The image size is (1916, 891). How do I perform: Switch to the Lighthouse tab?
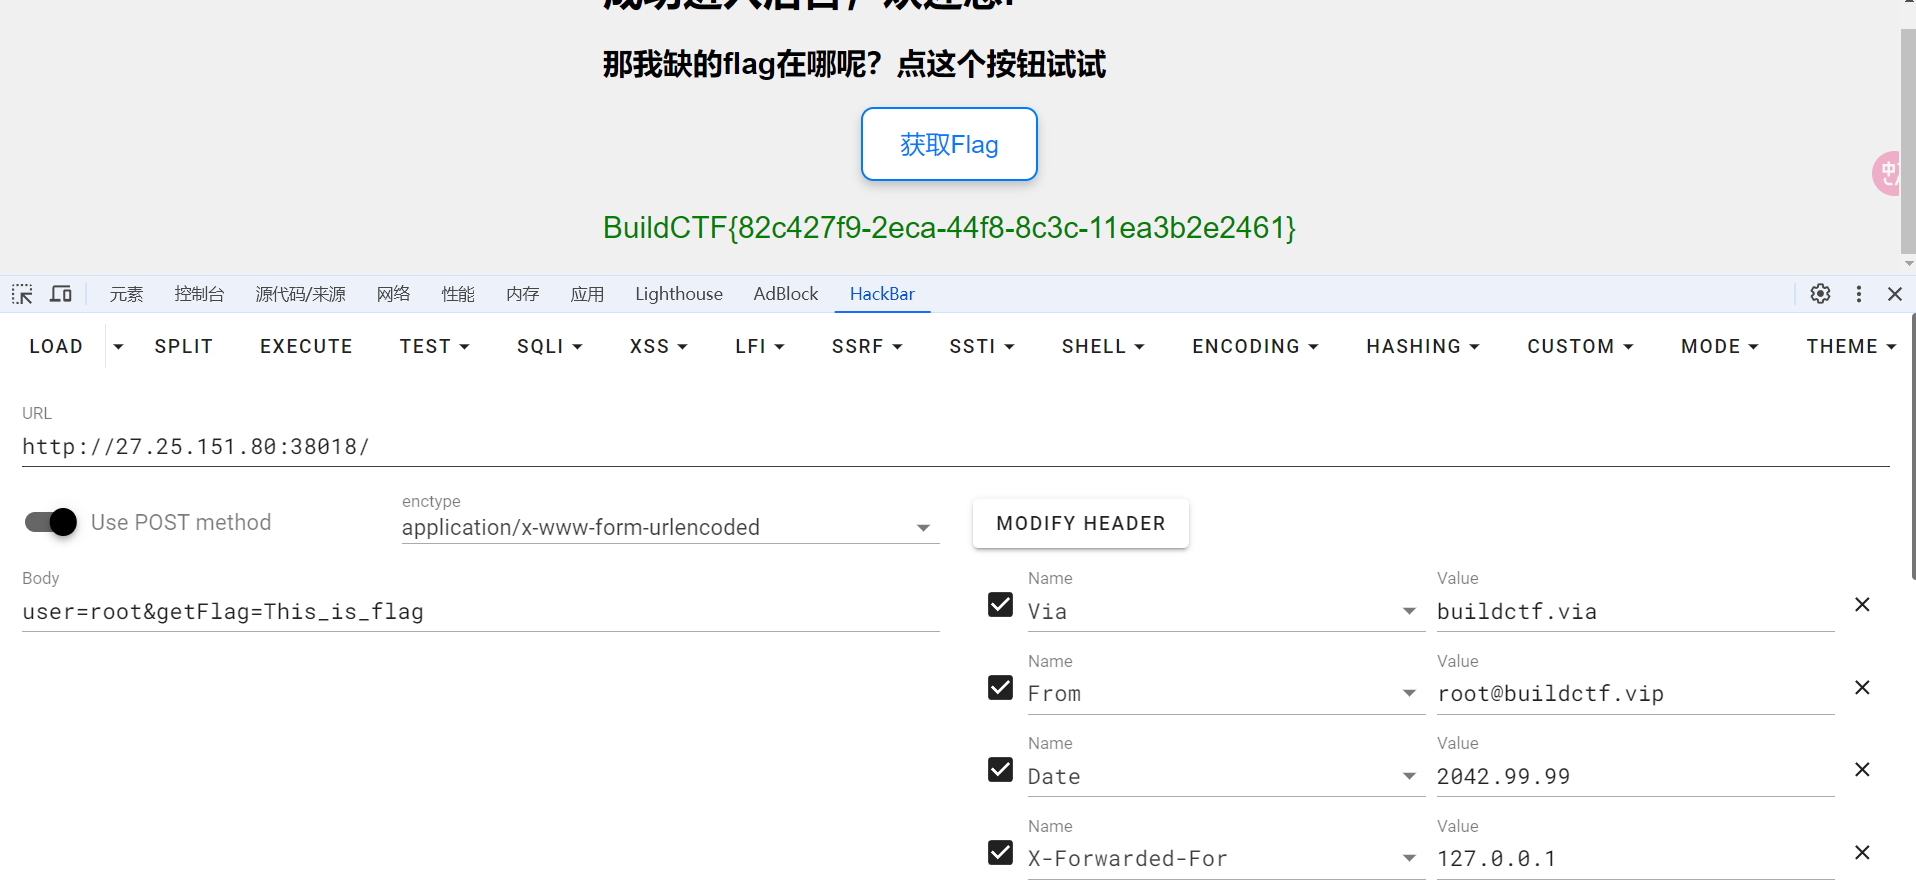click(678, 294)
